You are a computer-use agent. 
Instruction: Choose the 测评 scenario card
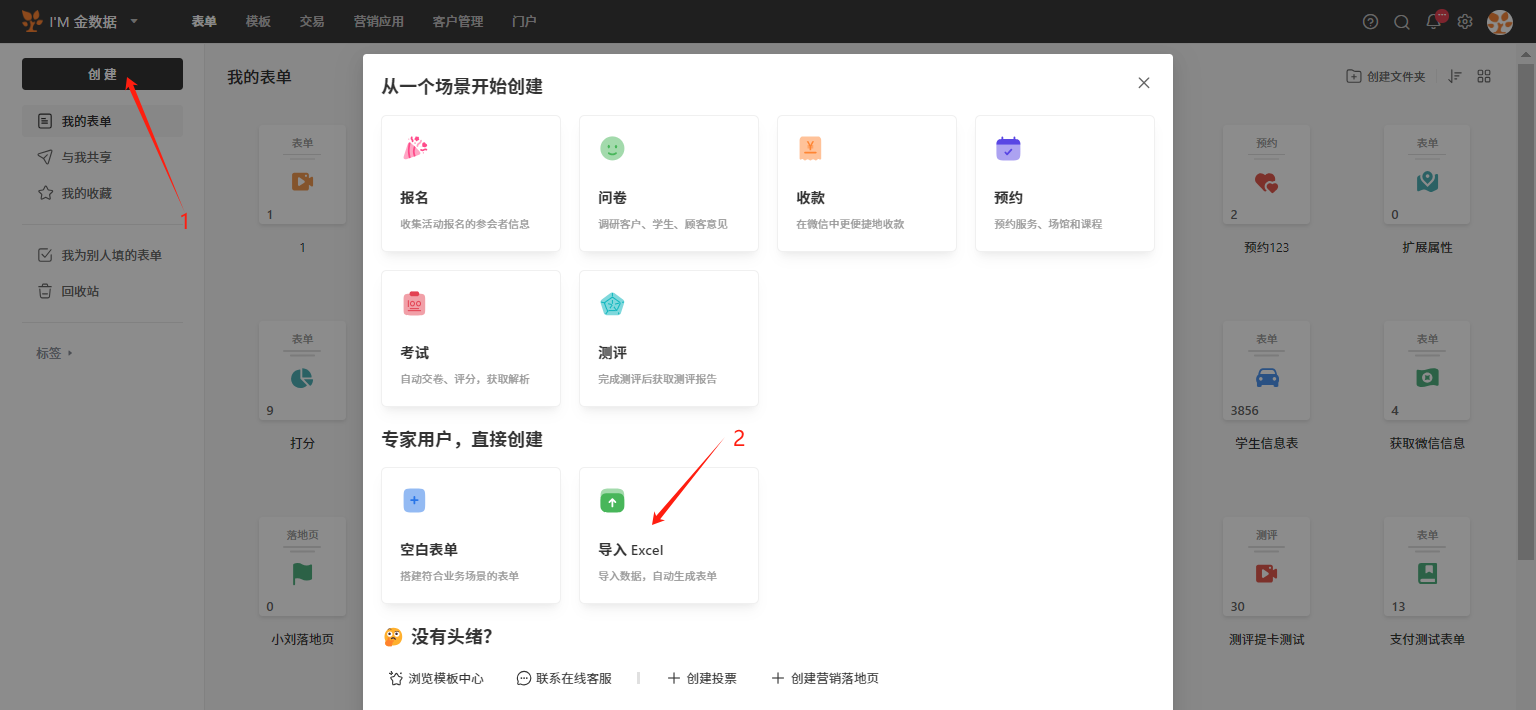pyautogui.click(x=669, y=338)
